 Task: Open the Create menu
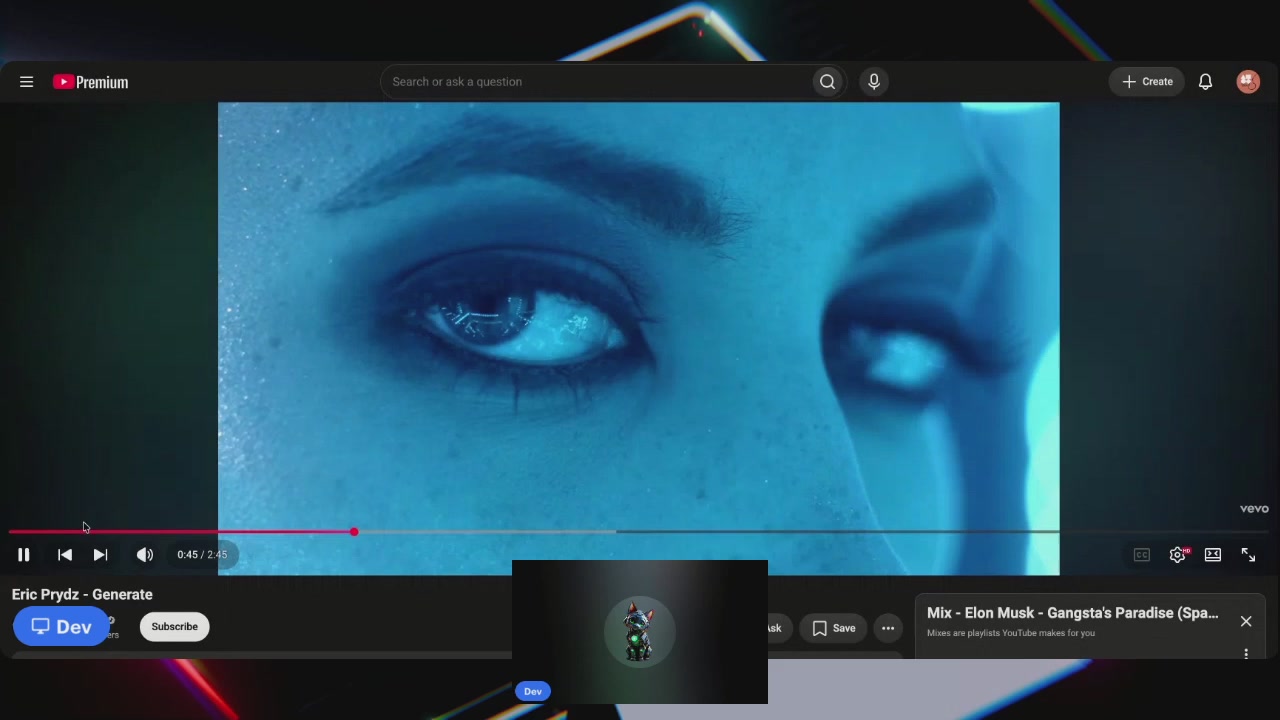[x=1147, y=82]
